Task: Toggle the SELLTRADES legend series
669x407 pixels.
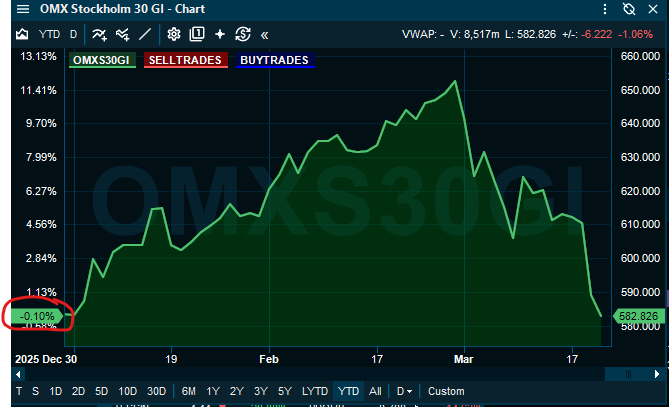Action: pos(185,60)
